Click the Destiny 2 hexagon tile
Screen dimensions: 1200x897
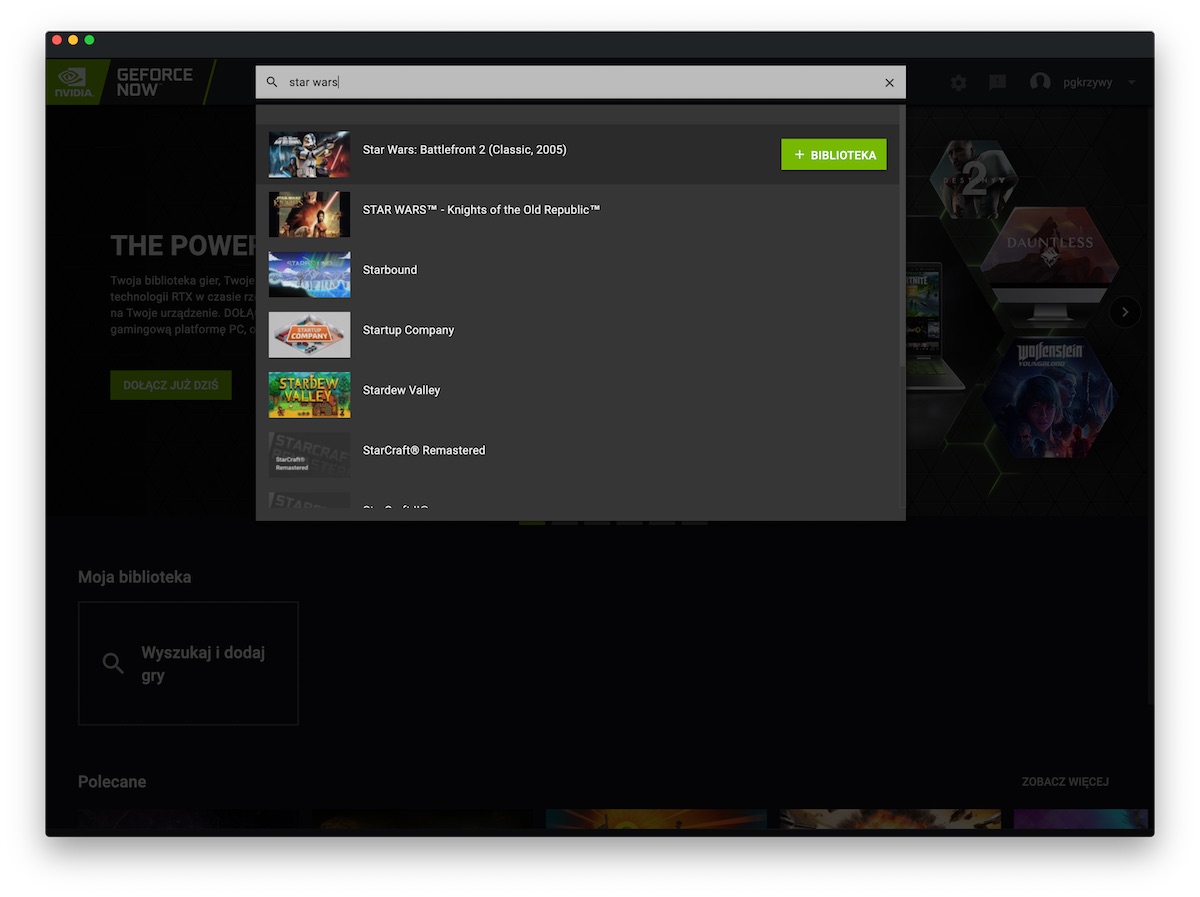click(974, 180)
